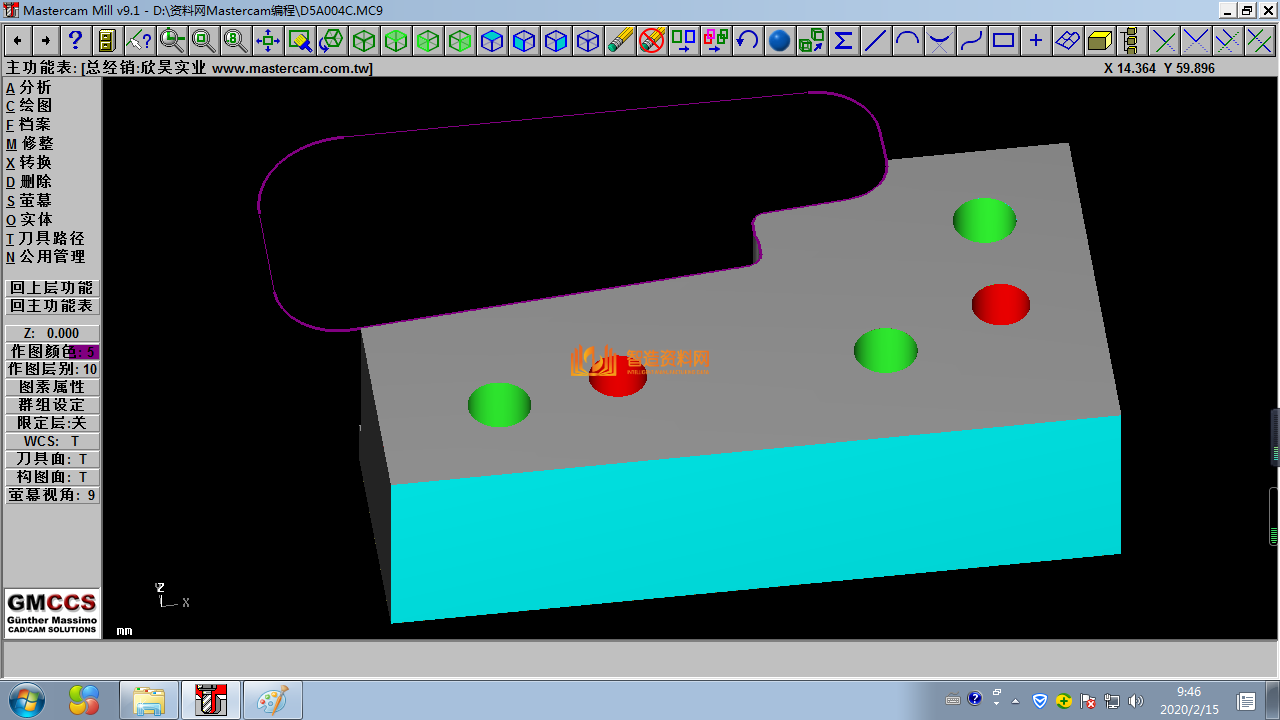Select the shading blue sphere icon

[779, 41]
